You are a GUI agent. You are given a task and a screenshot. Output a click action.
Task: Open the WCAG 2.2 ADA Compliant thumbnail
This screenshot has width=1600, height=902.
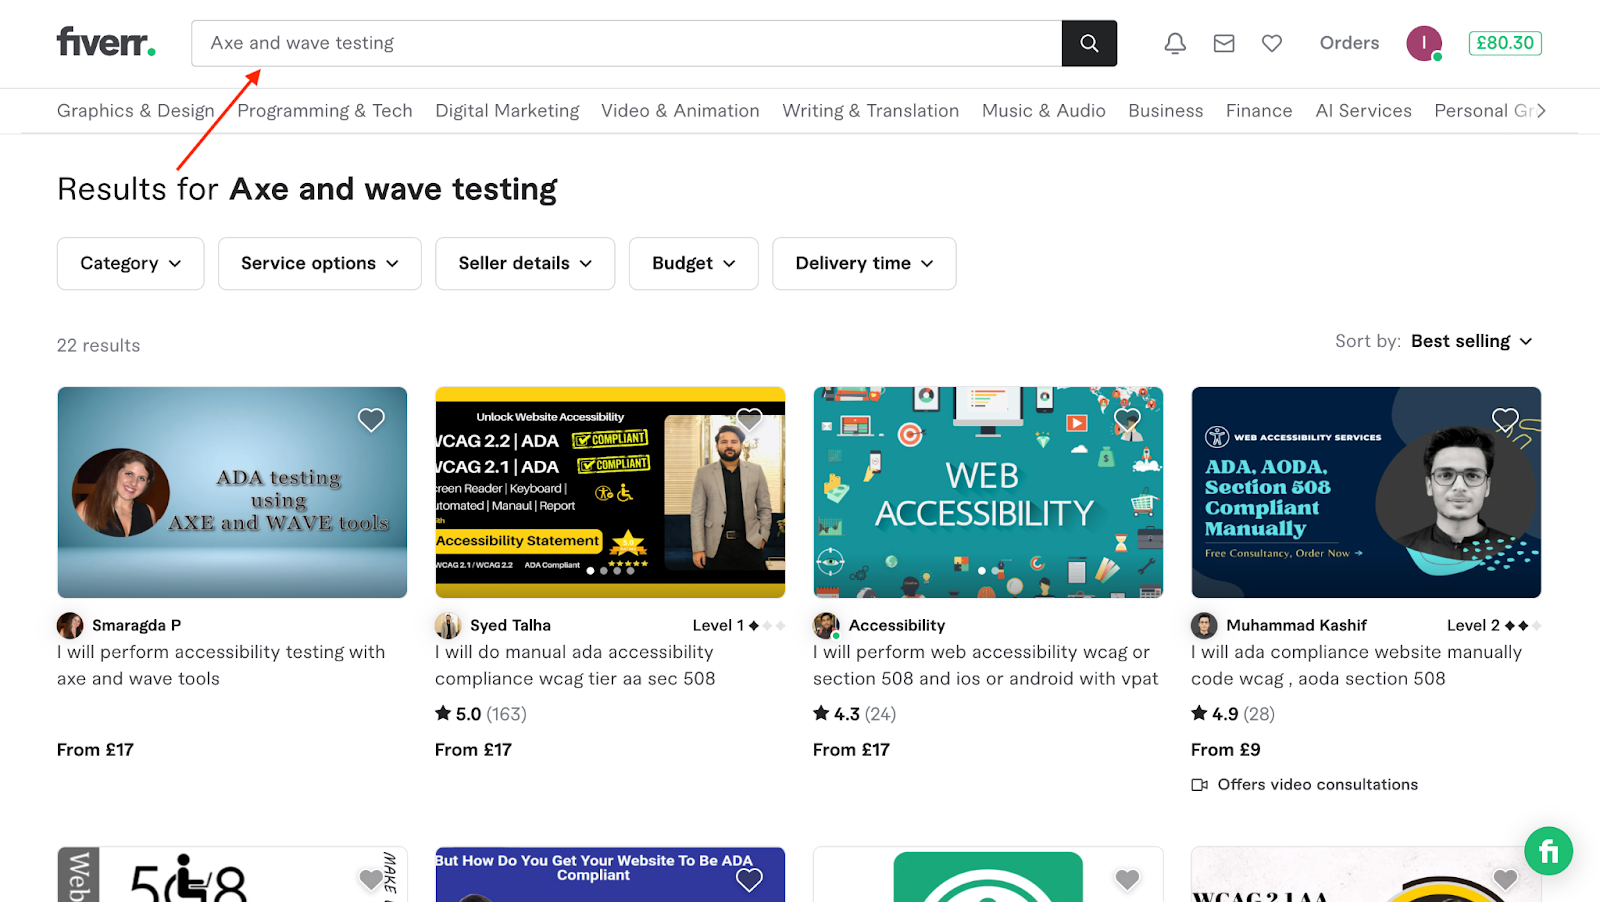(610, 492)
